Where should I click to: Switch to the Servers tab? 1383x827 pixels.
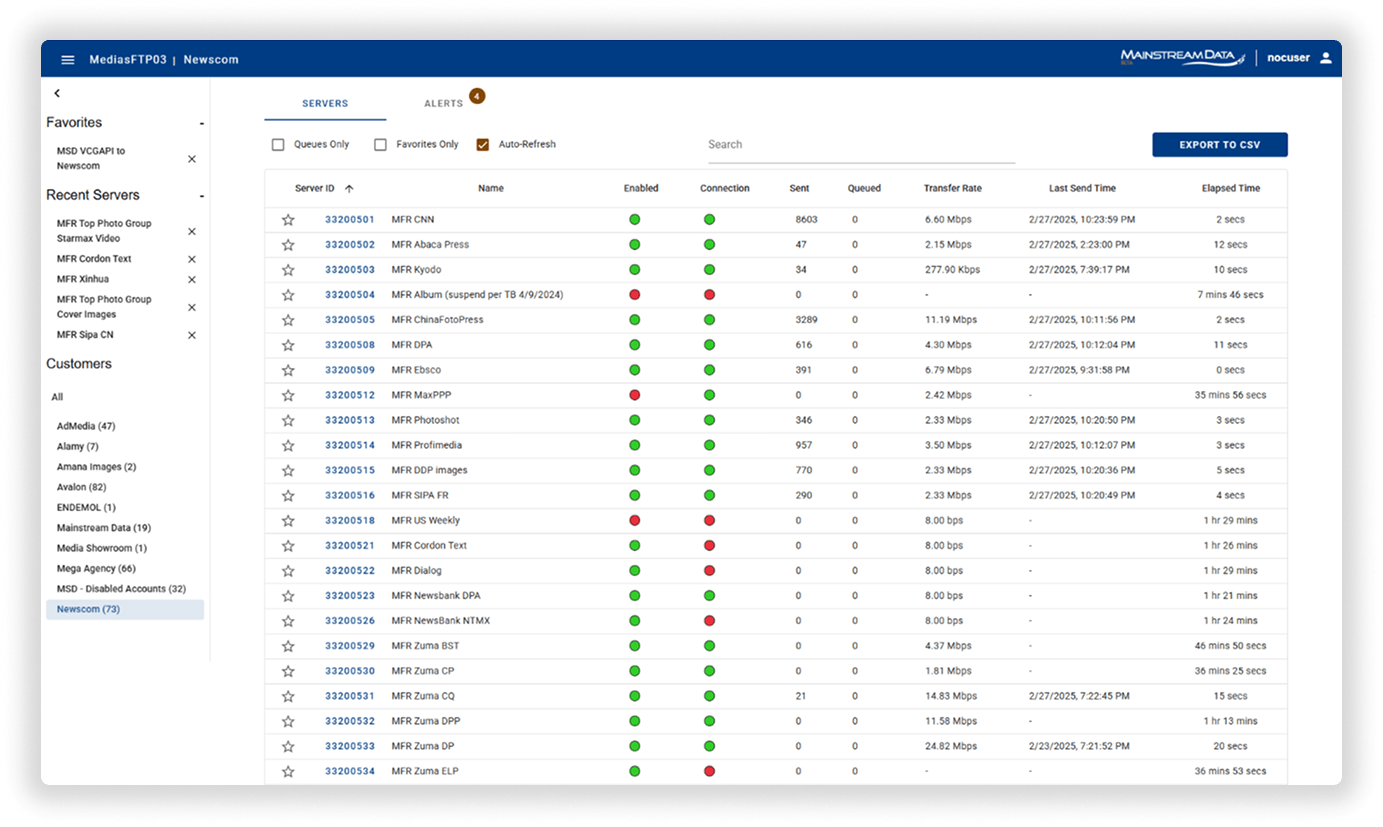coord(325,103)
